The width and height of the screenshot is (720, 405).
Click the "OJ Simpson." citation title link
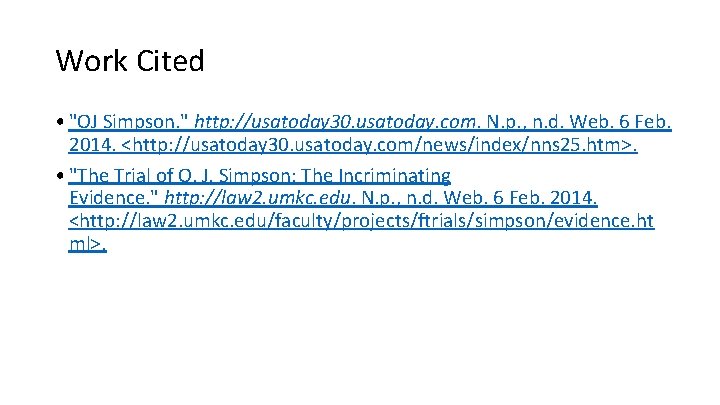point(129,122)
